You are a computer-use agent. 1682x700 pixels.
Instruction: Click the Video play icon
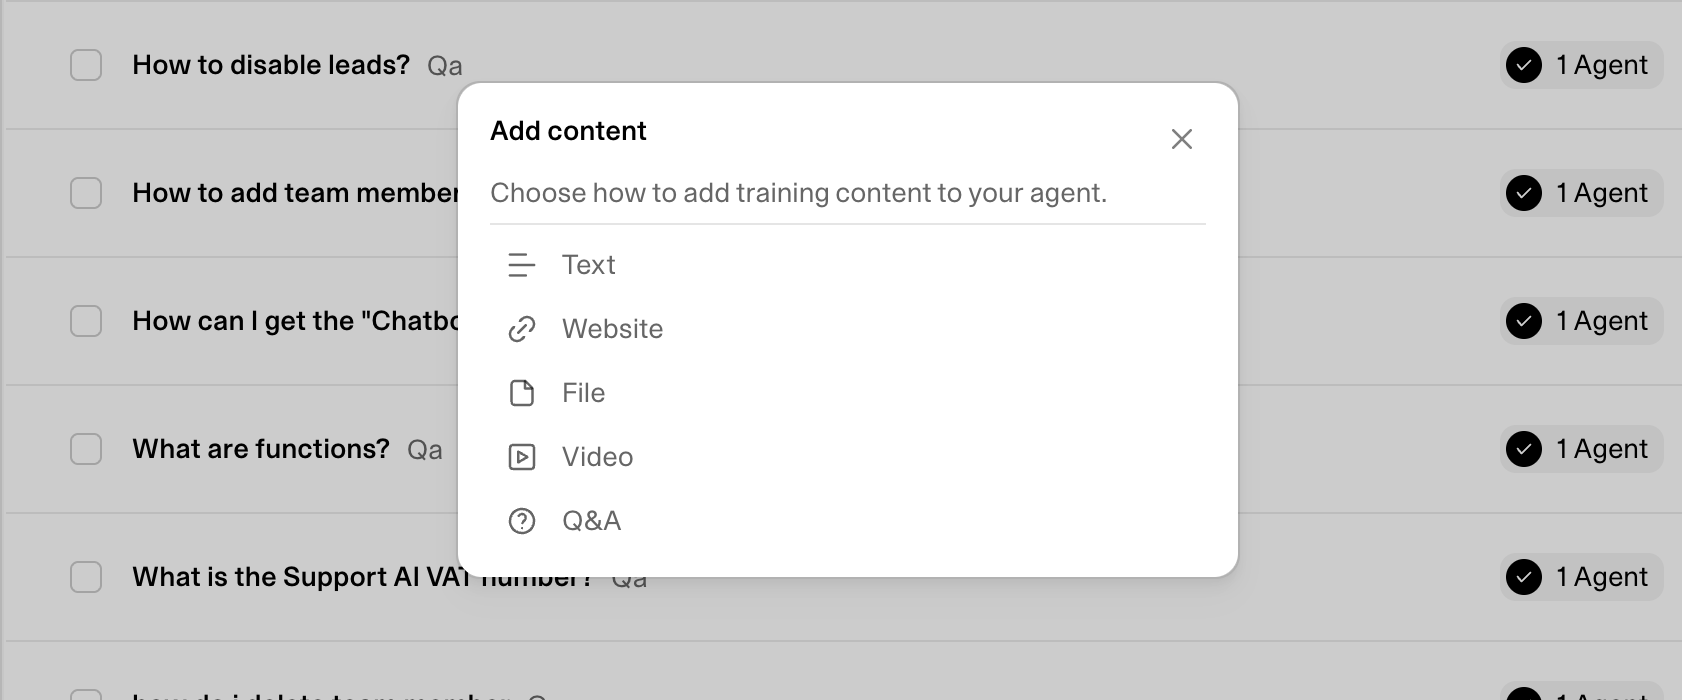click(x=522, y=457)
